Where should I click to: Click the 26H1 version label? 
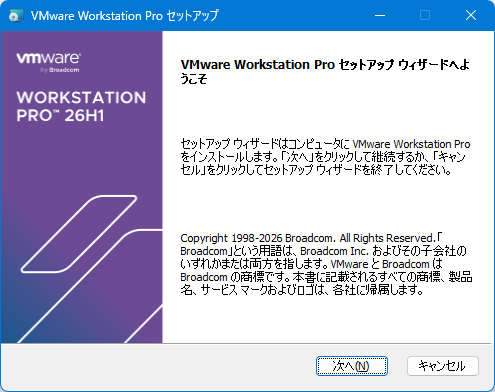coord(84,116)
